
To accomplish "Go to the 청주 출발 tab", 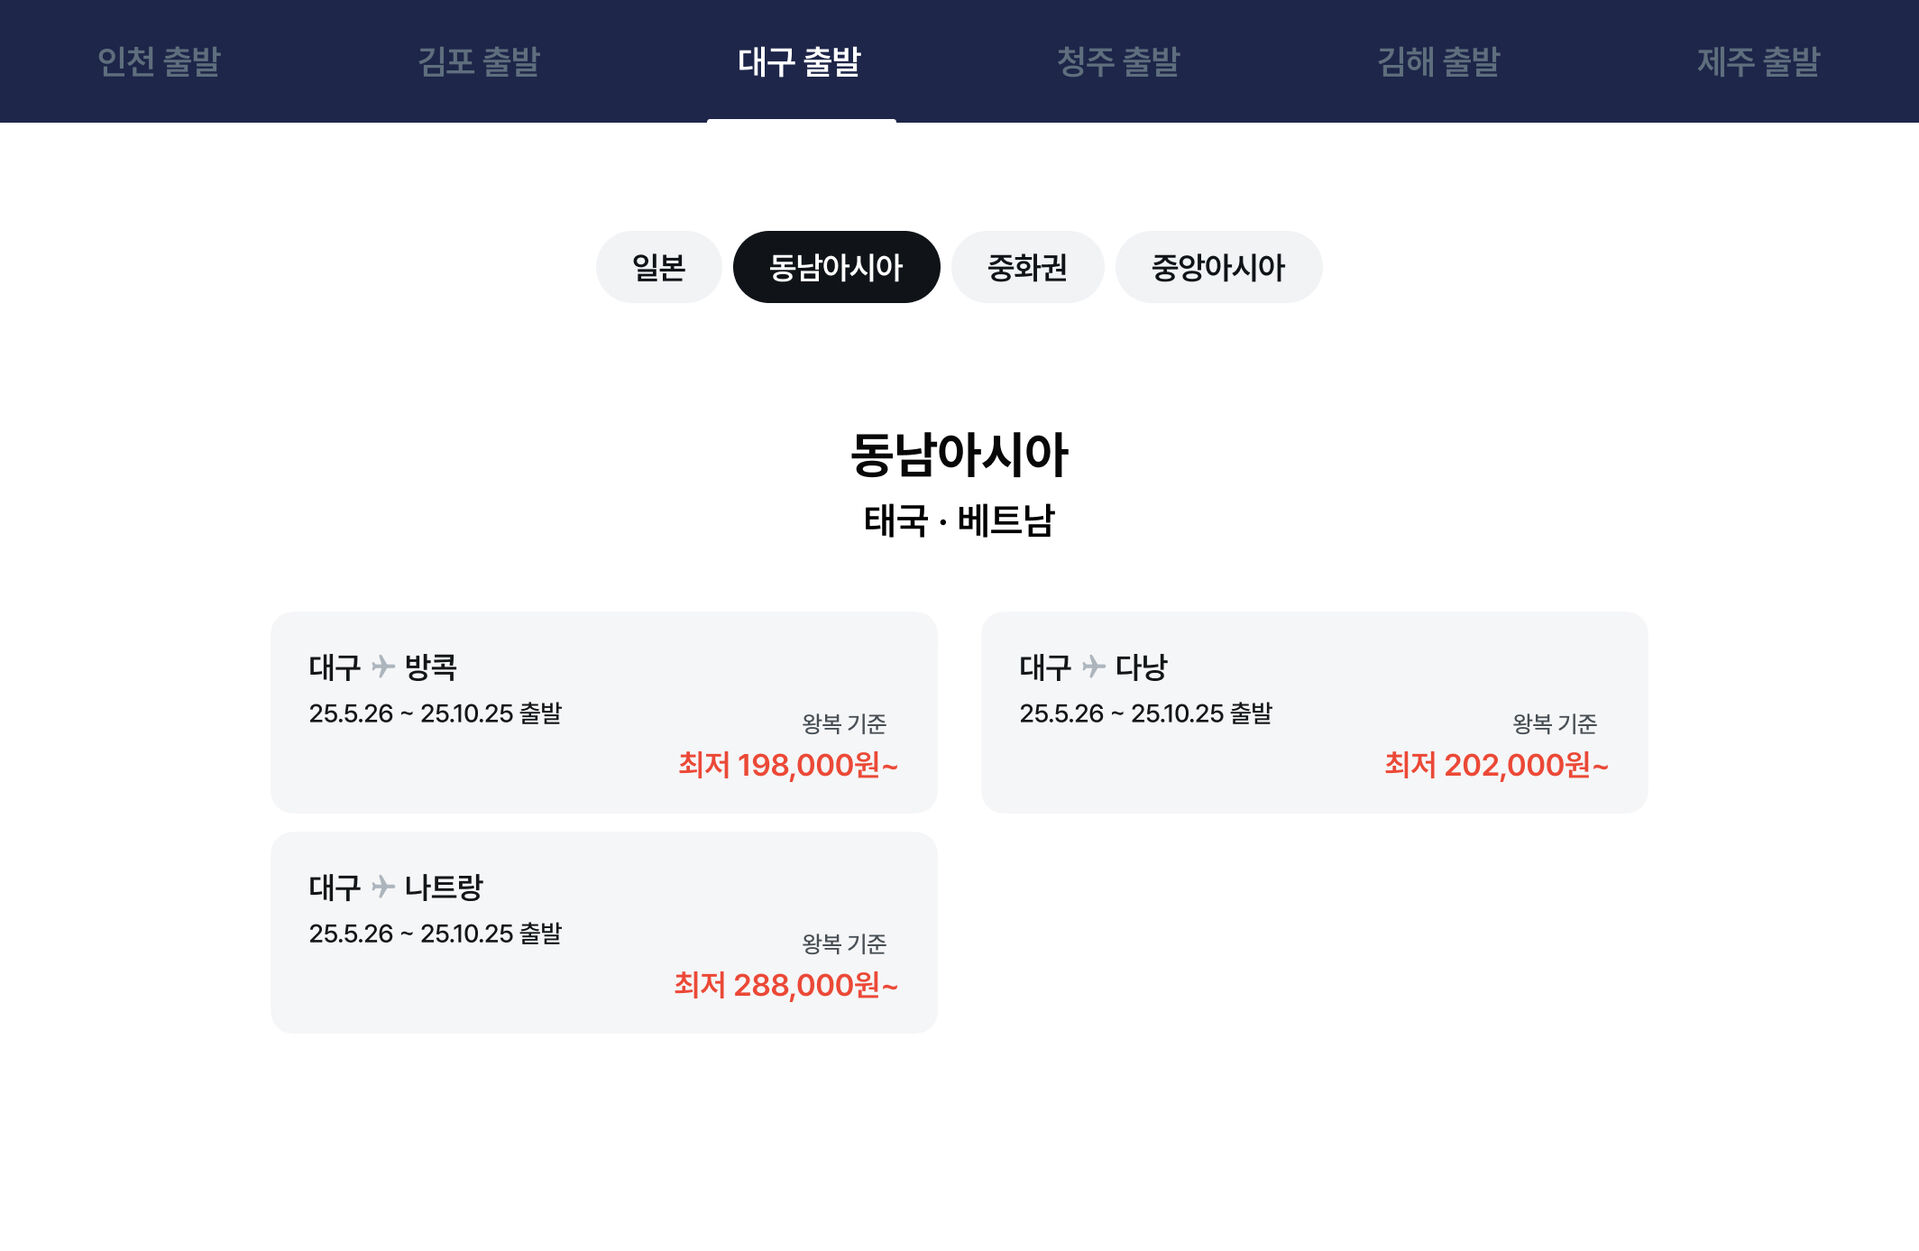I will point(1118,62).
